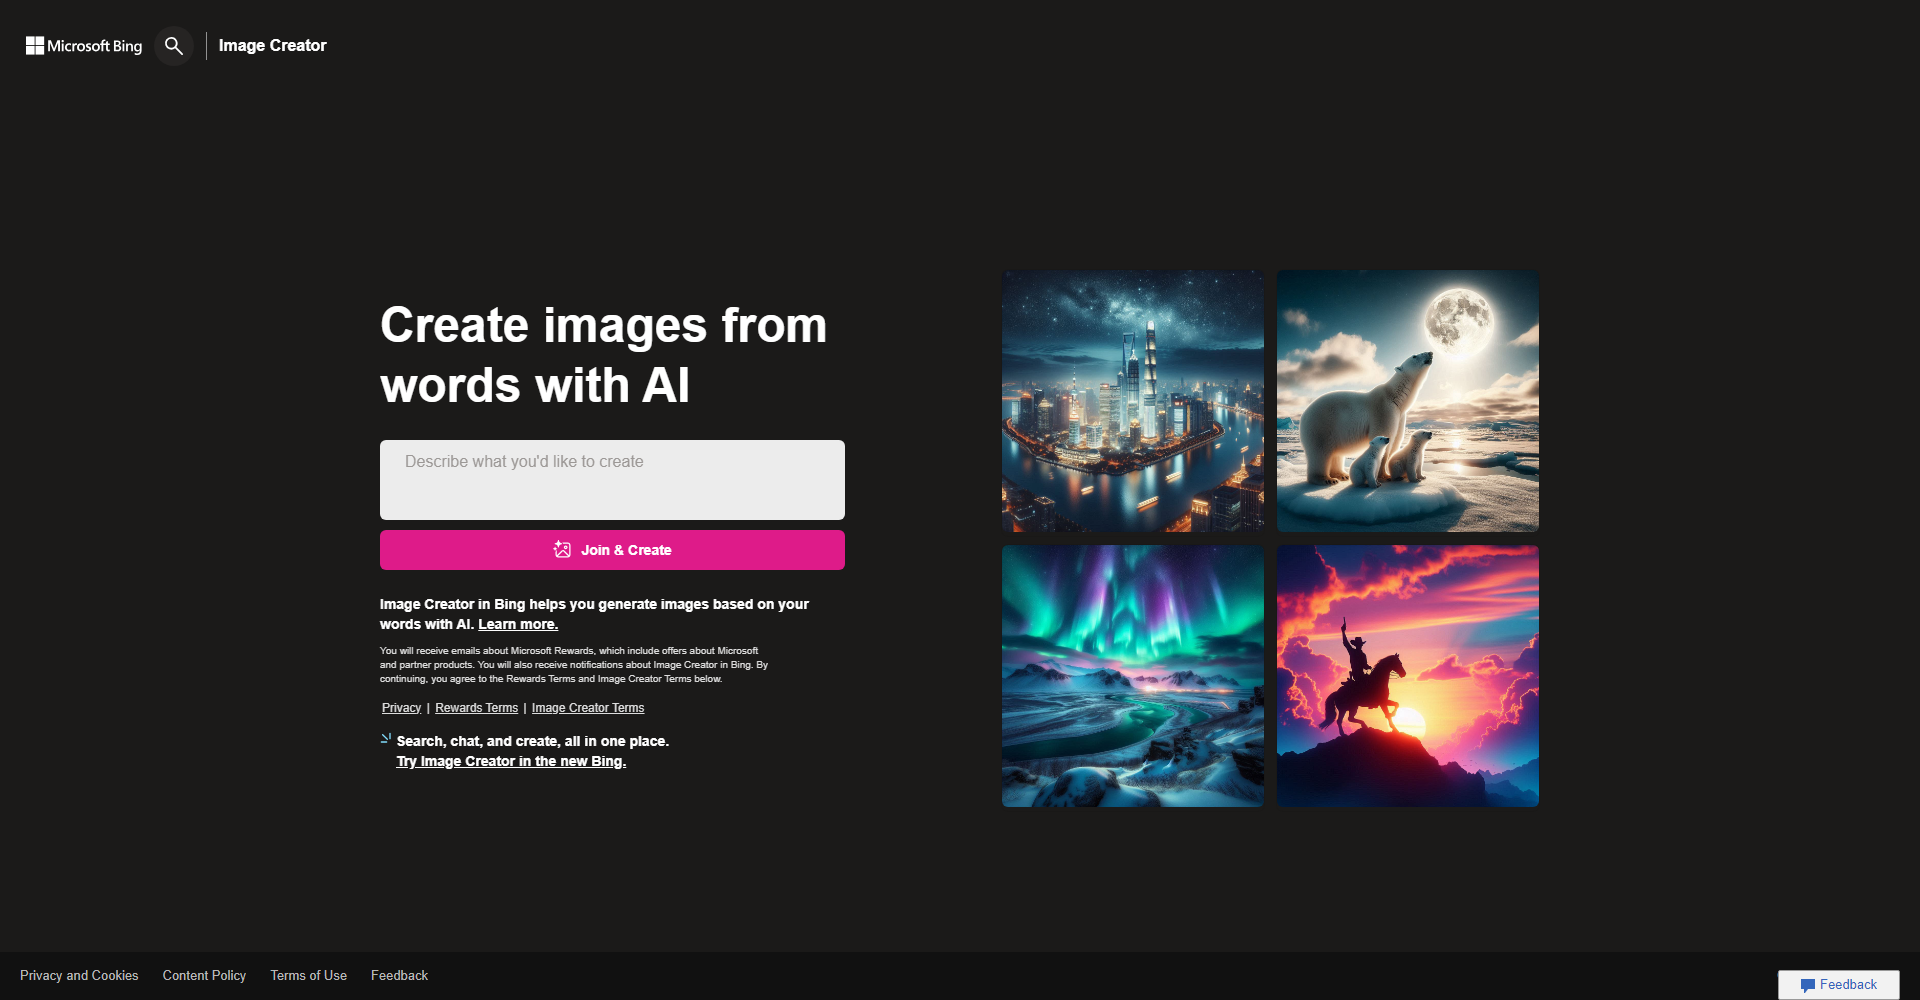1920x1000 pixels.
Task: Click Try Image Creator in the new Bing
Action: coord(511,761)
